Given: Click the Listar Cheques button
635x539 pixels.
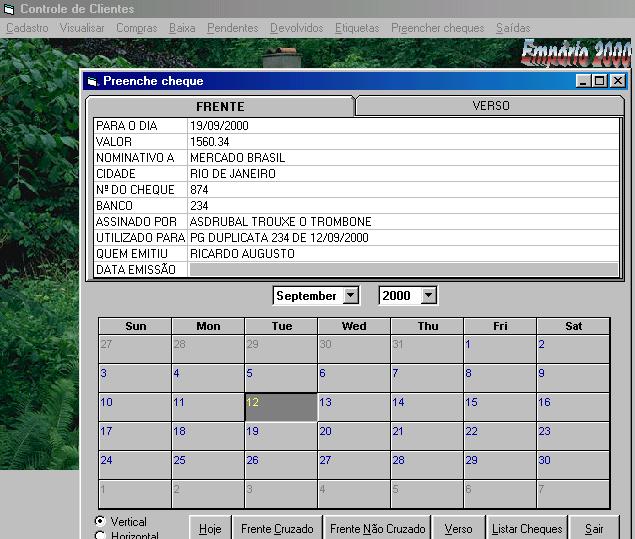Looking at the screenshot, I should [527, 528].
